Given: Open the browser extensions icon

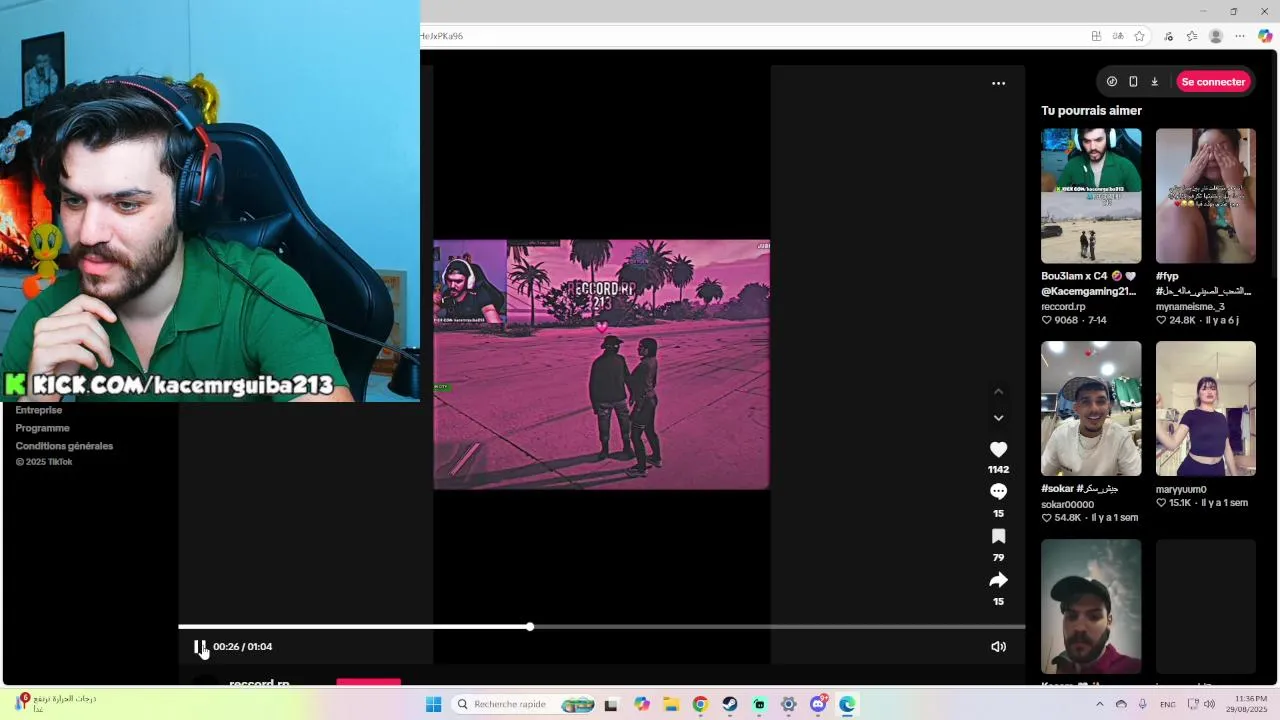Looking at the screenshot, I should (1168, 36).
